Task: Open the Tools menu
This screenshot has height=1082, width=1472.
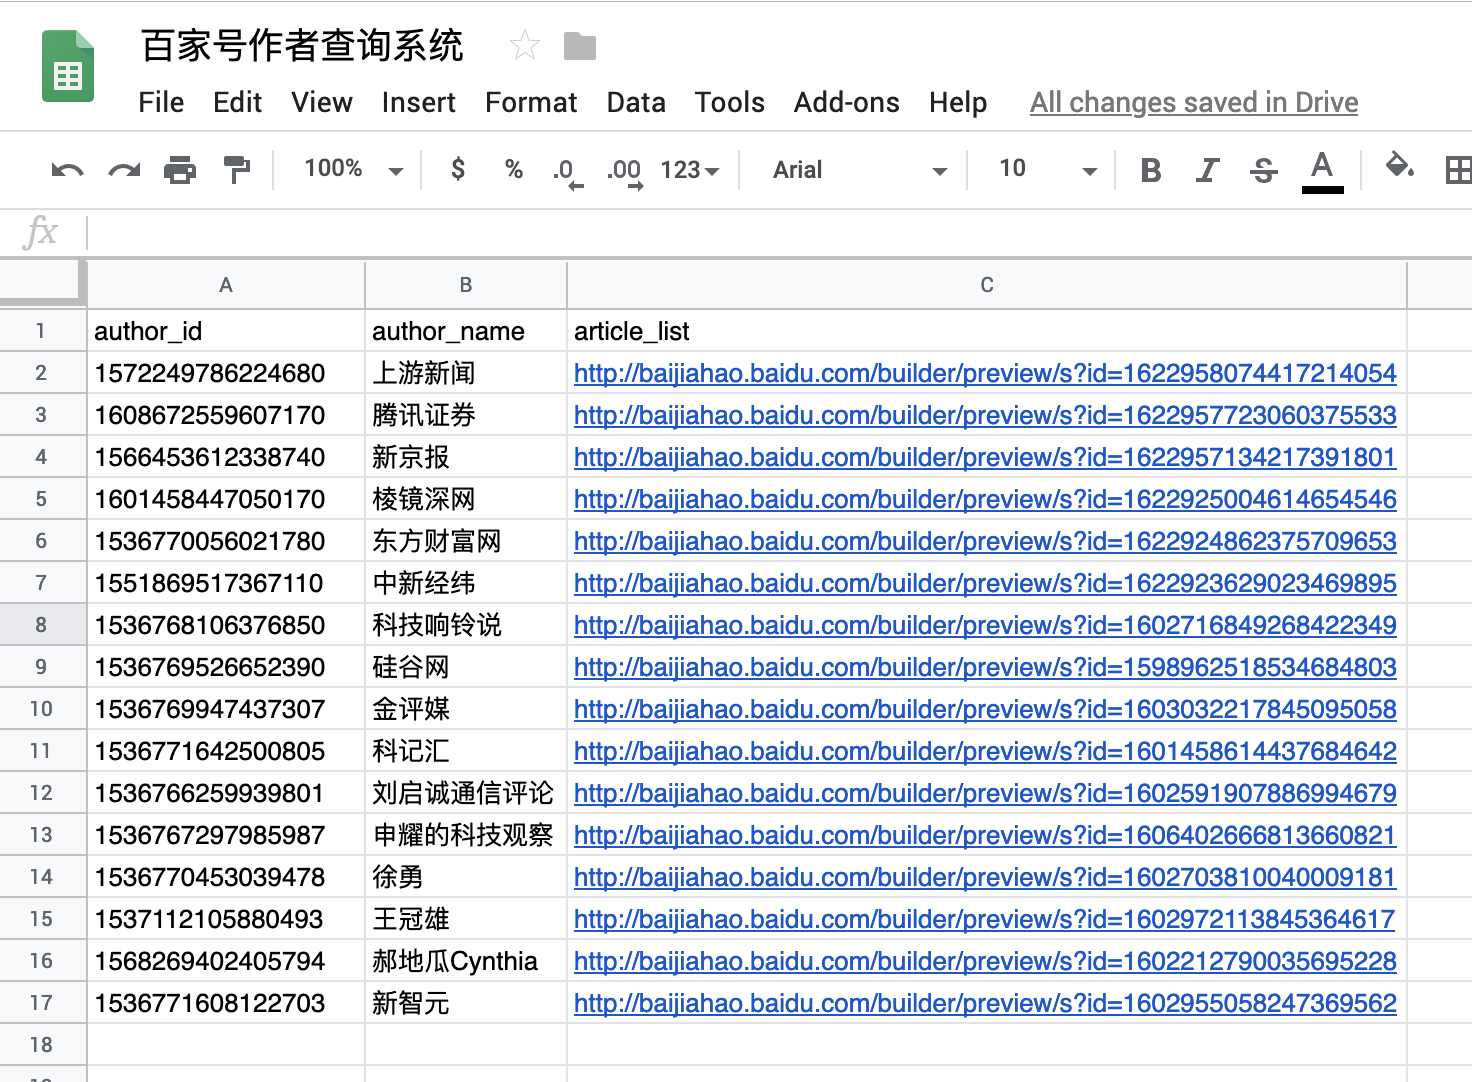Action: (x=730, y=102)
